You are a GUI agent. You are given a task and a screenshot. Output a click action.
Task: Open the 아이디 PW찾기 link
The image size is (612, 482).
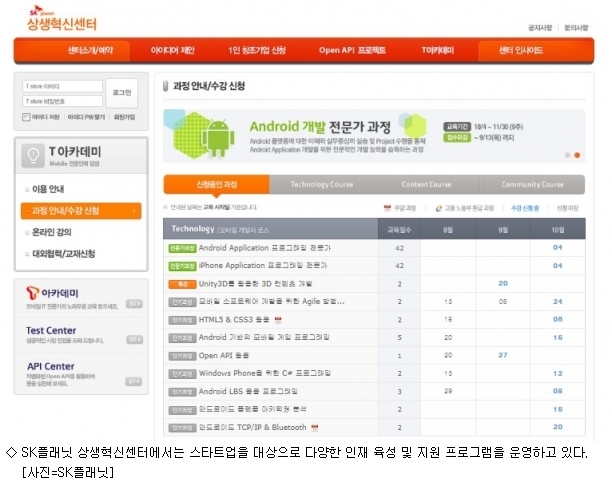click(86, 117)
